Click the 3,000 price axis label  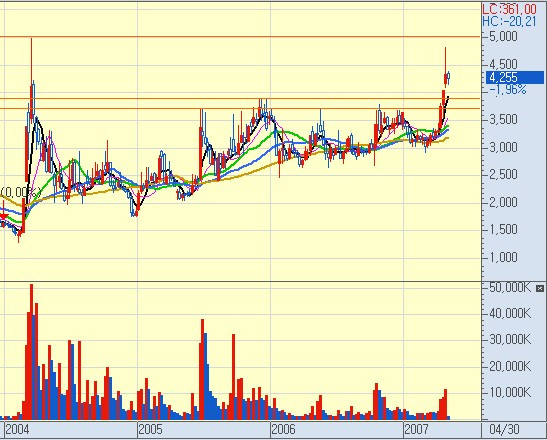click(503, 147)
